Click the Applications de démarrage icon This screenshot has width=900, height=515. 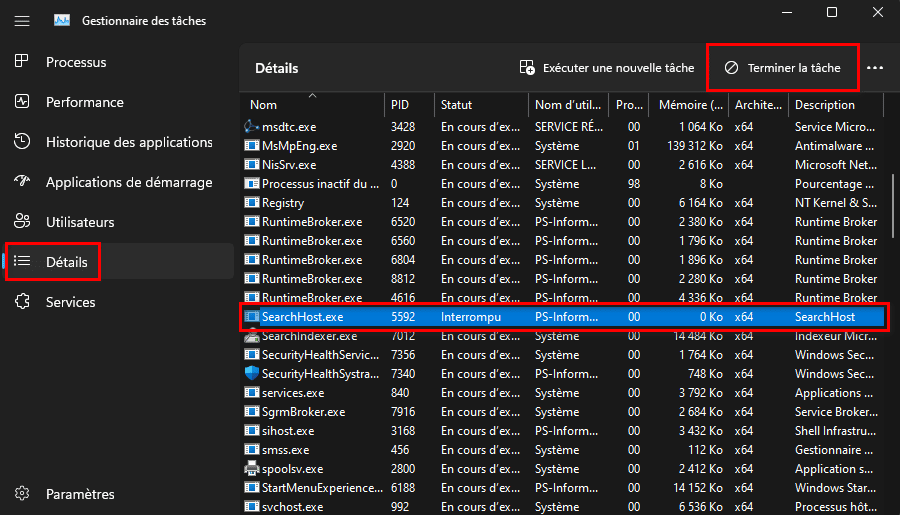(22, 181)
